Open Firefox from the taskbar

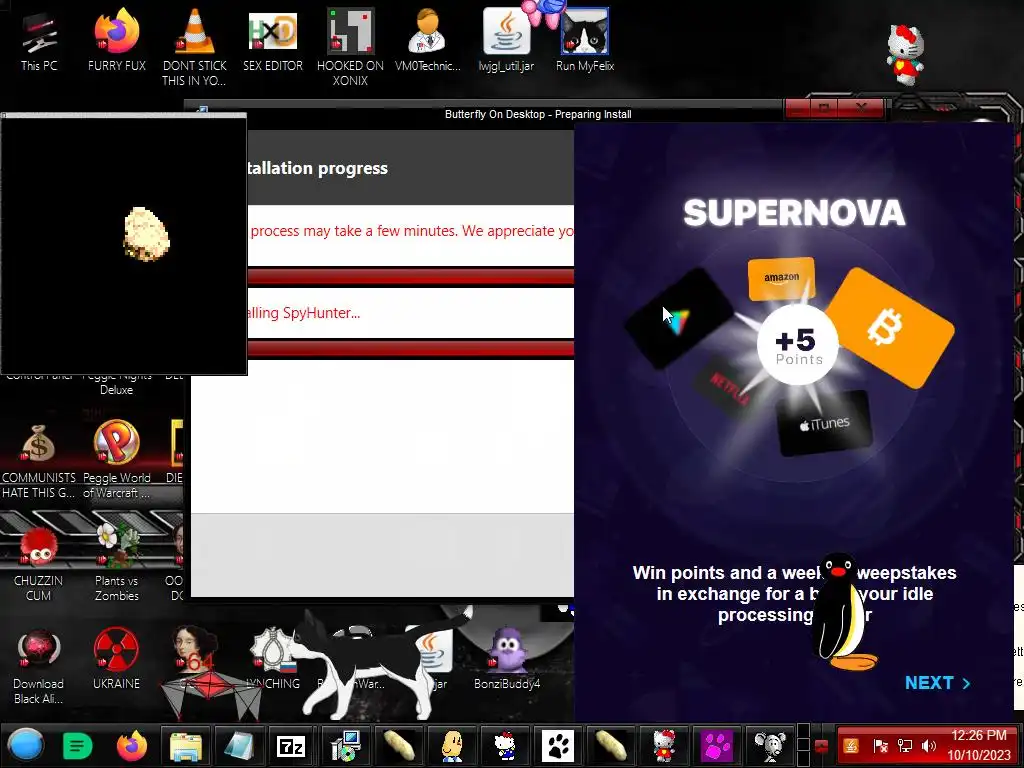131,745
